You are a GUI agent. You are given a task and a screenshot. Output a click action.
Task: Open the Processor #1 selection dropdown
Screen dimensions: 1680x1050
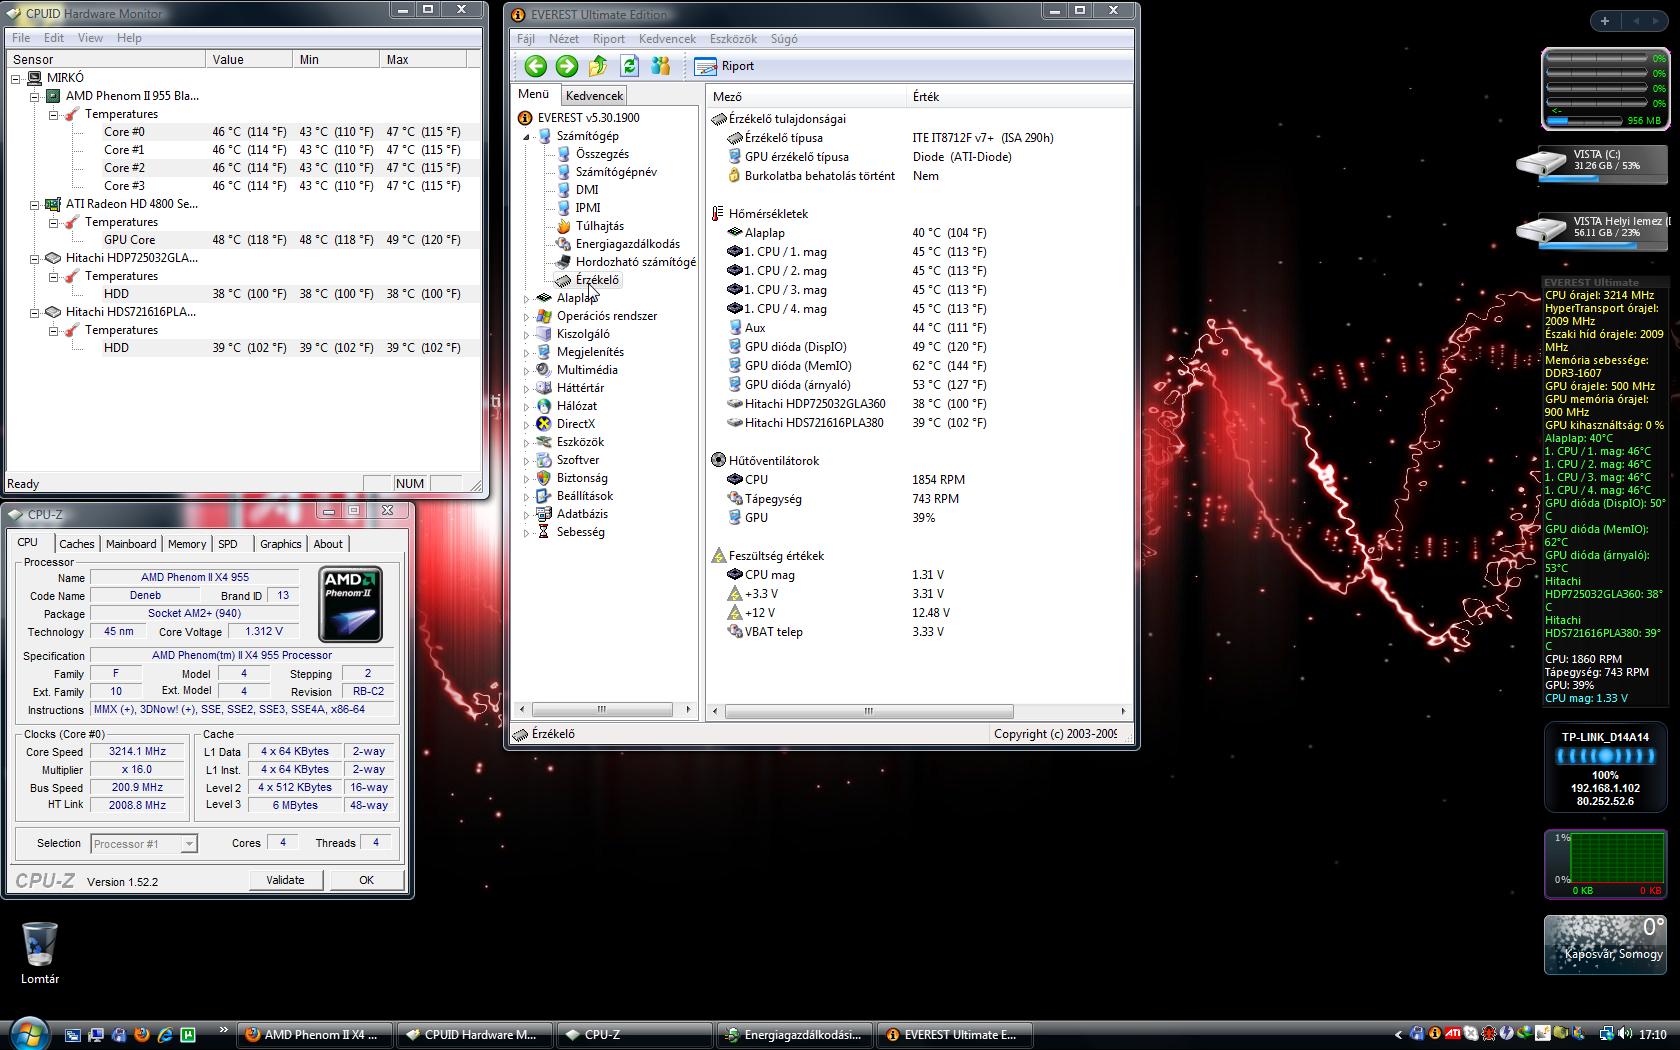point(144,844)
